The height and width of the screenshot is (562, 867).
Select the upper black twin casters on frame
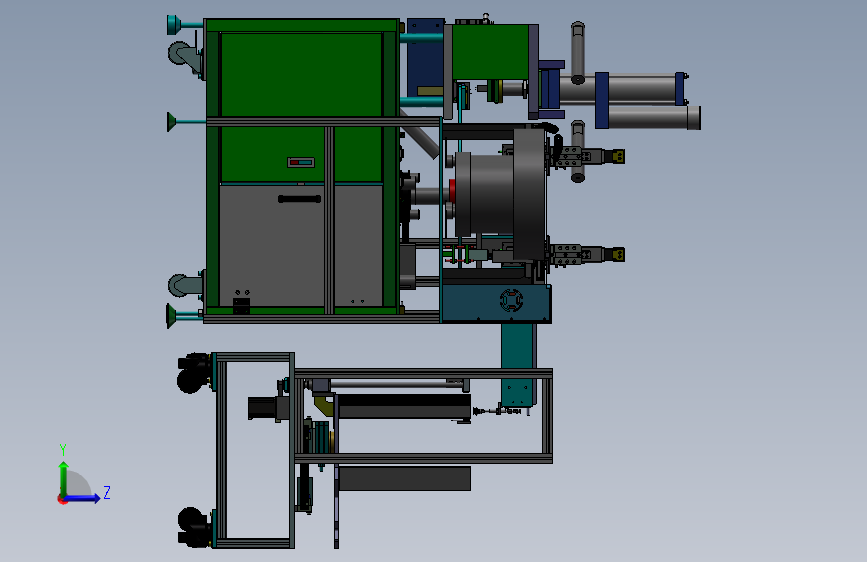coord(194,373)
